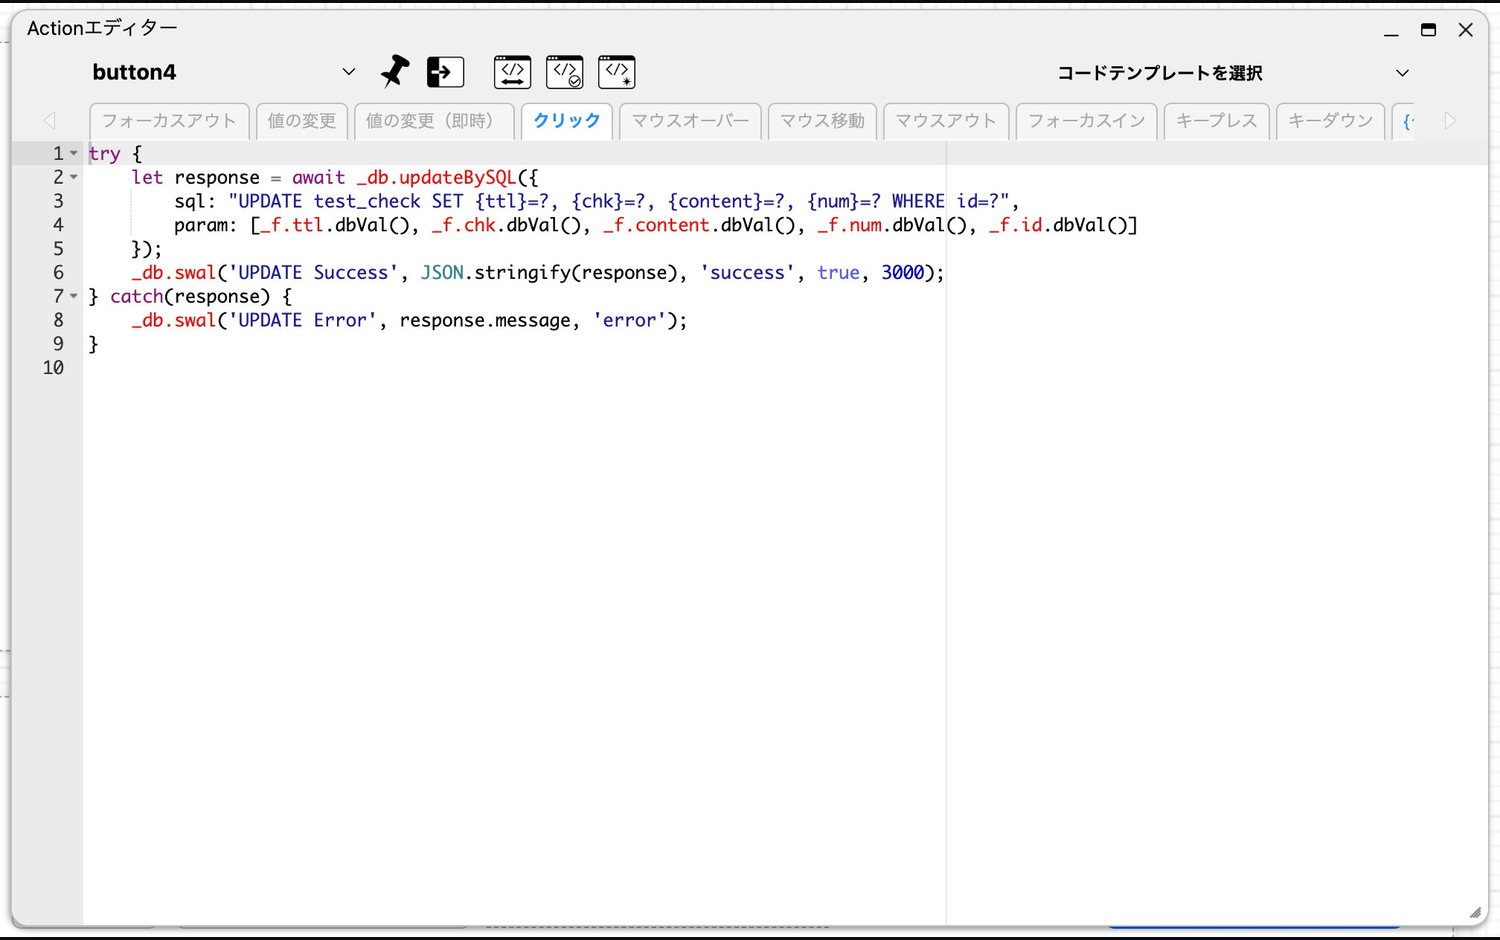Open the button4 element dropdown
The width and height of the screenshot is (1500, 940).
point(348,72)
